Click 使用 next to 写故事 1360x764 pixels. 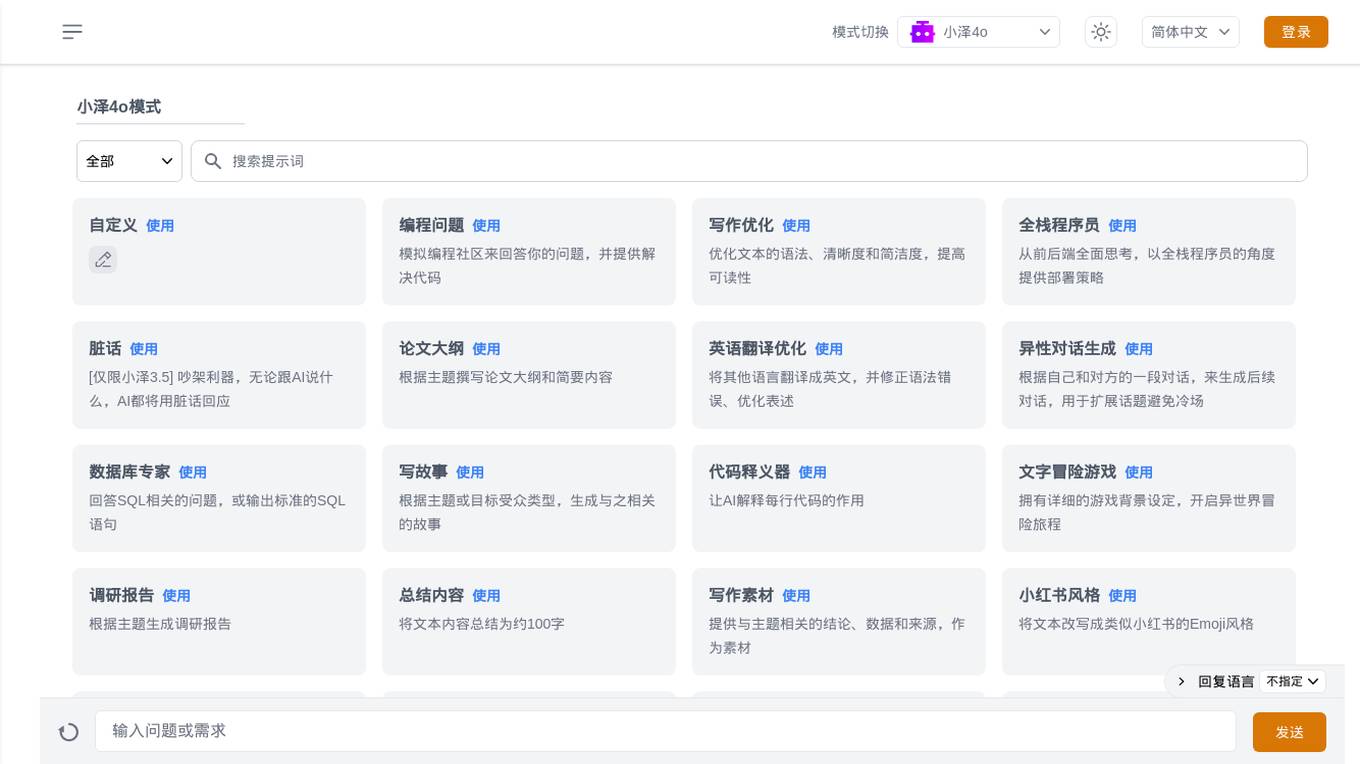coord(470,472)
